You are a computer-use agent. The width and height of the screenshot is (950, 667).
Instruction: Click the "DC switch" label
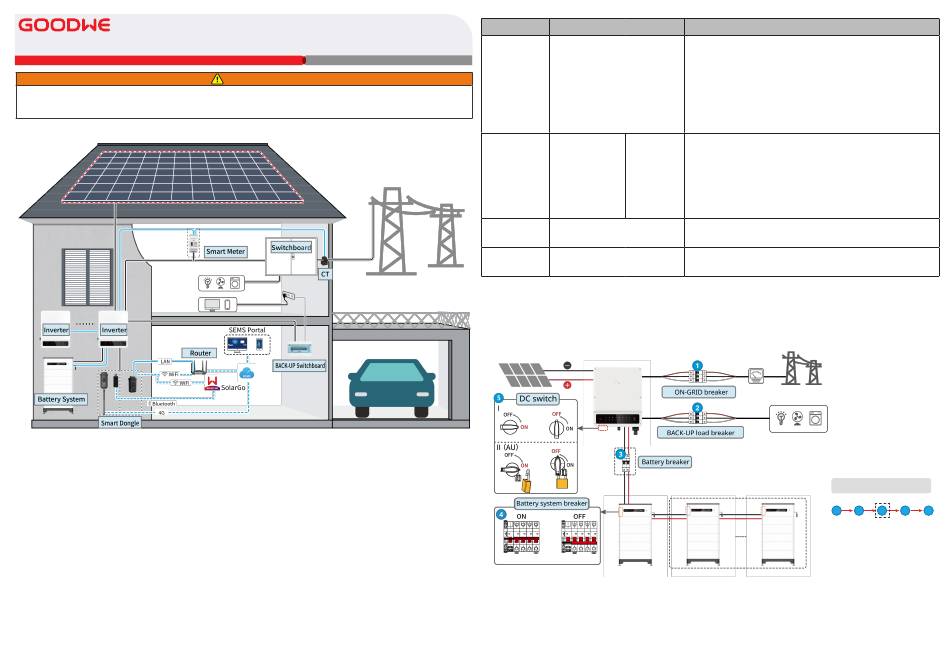pyautogui.click(x=538, y=399)
